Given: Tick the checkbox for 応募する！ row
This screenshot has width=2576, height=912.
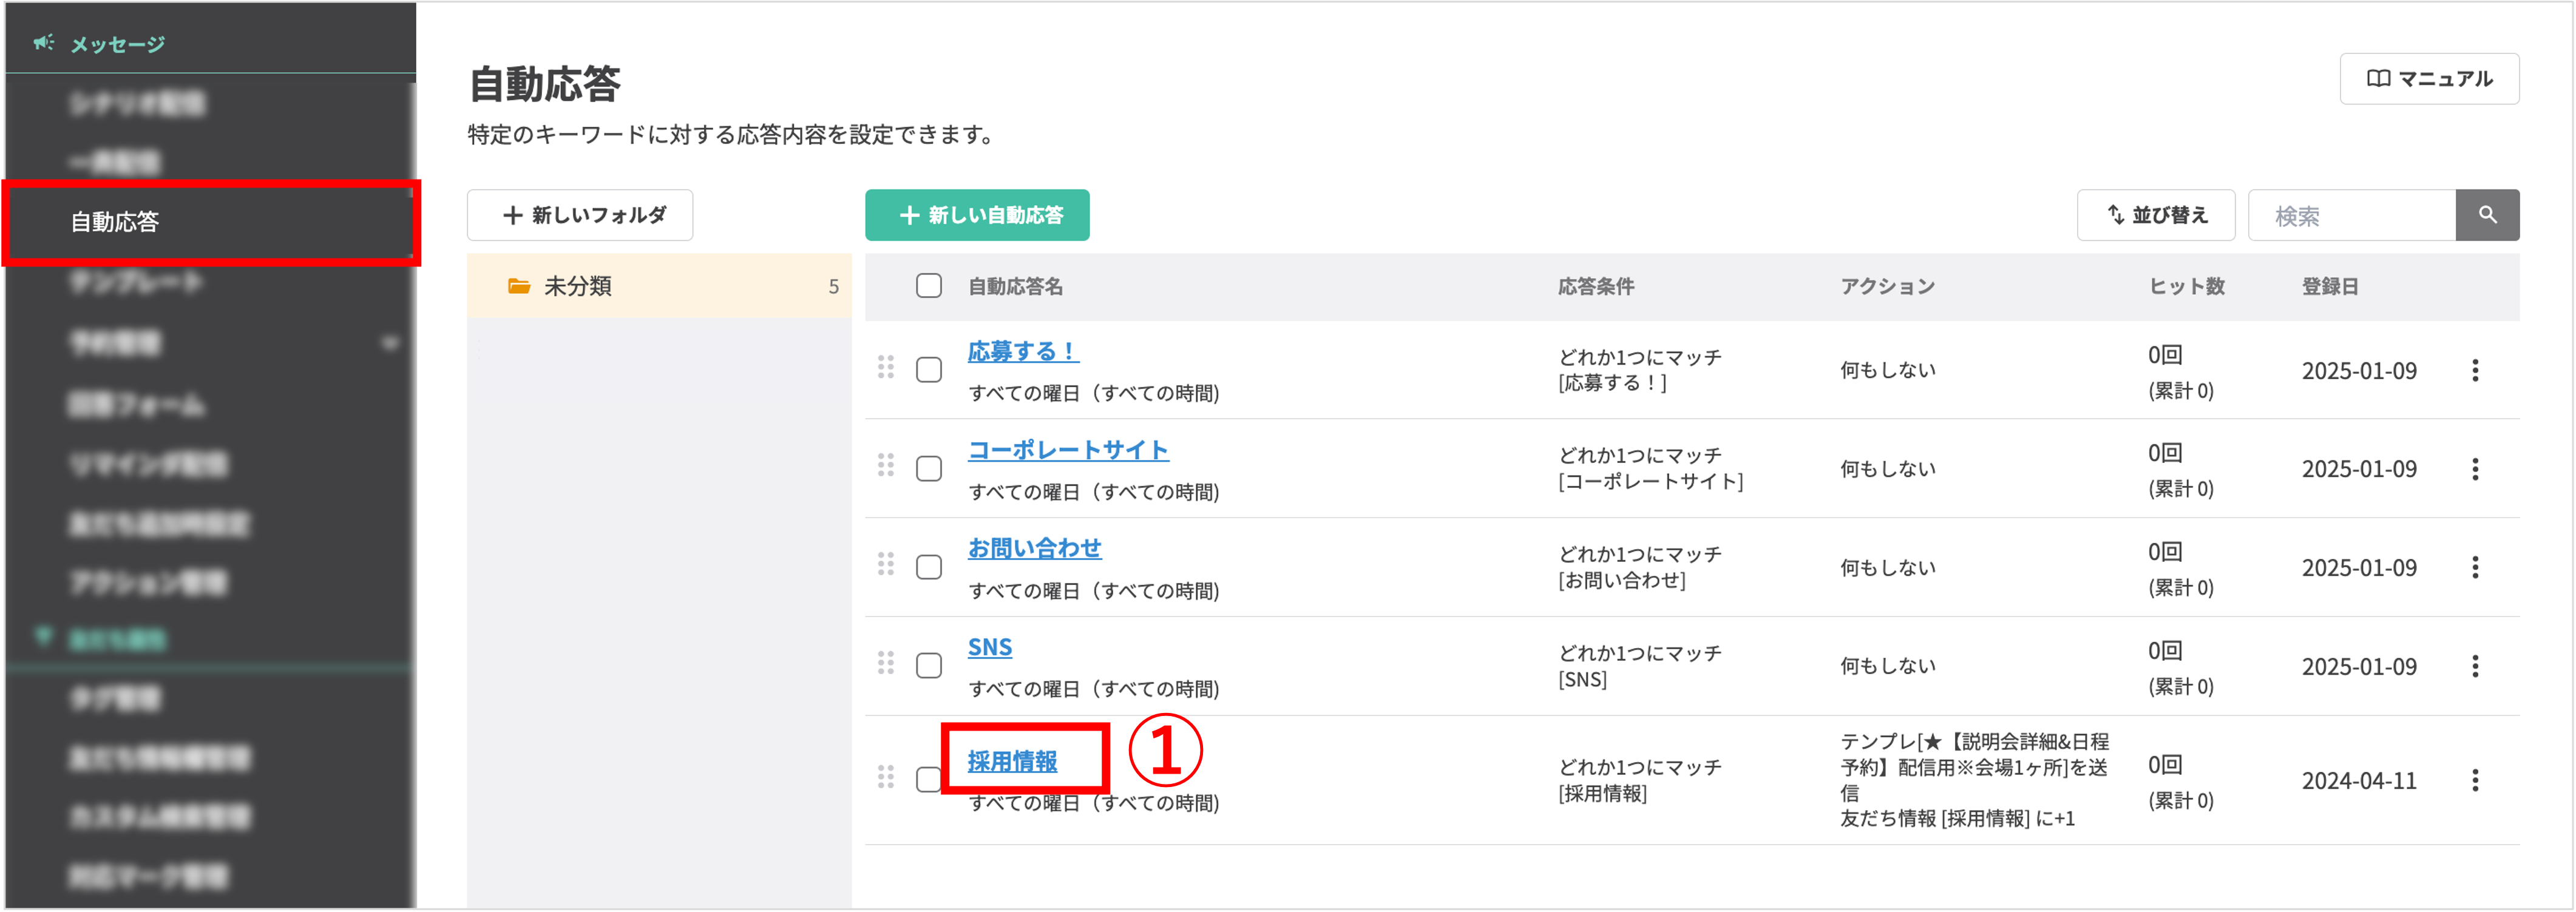Looking at the screenshot, I should pos(928,370).
